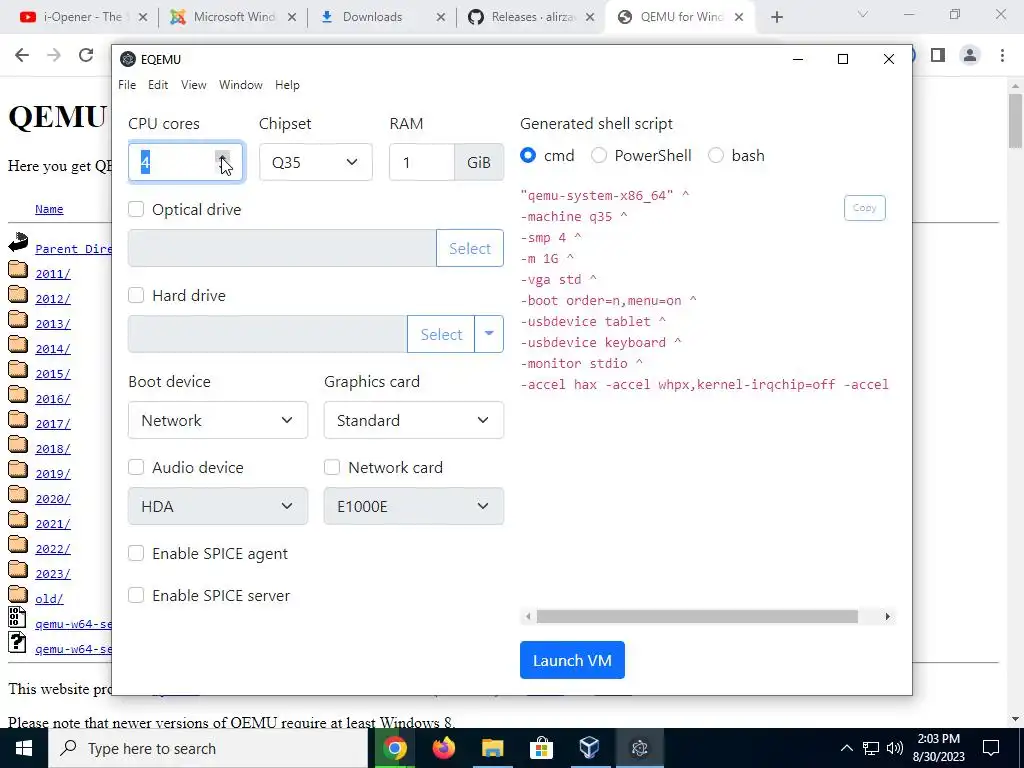Image resolution: width=1024 pixels, height=768 pixels.
Task: Click the taskbar search box
Action: click(x=208, y=748)
